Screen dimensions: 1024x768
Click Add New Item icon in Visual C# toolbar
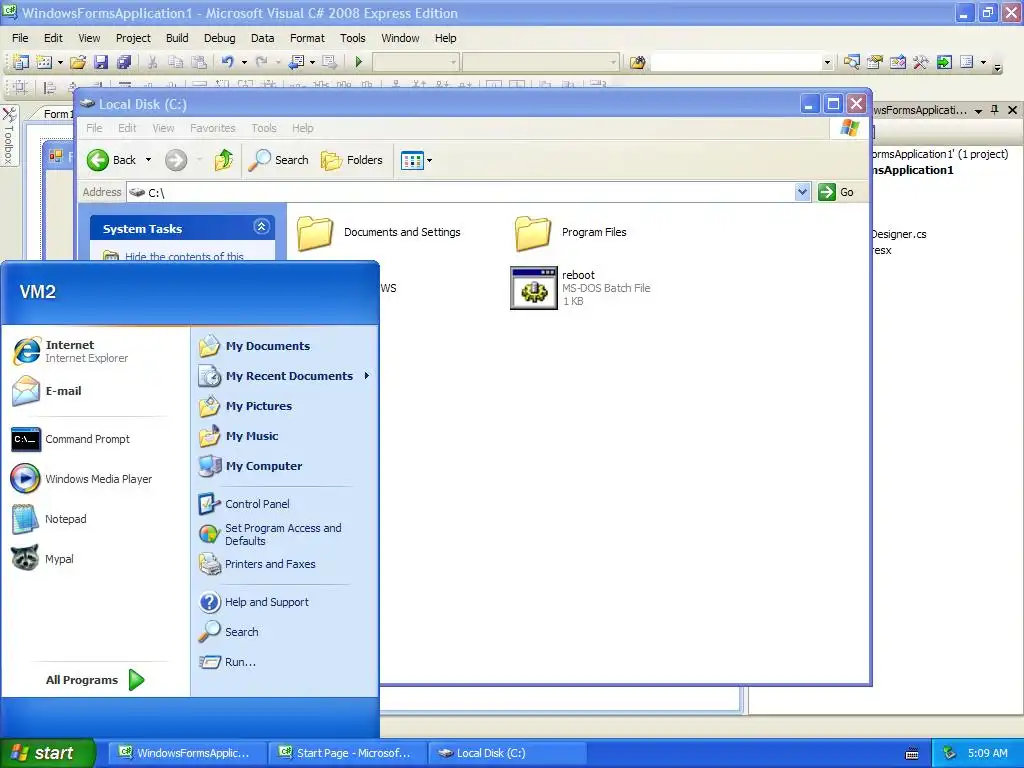pyautogui.click(x=44, y=62)
